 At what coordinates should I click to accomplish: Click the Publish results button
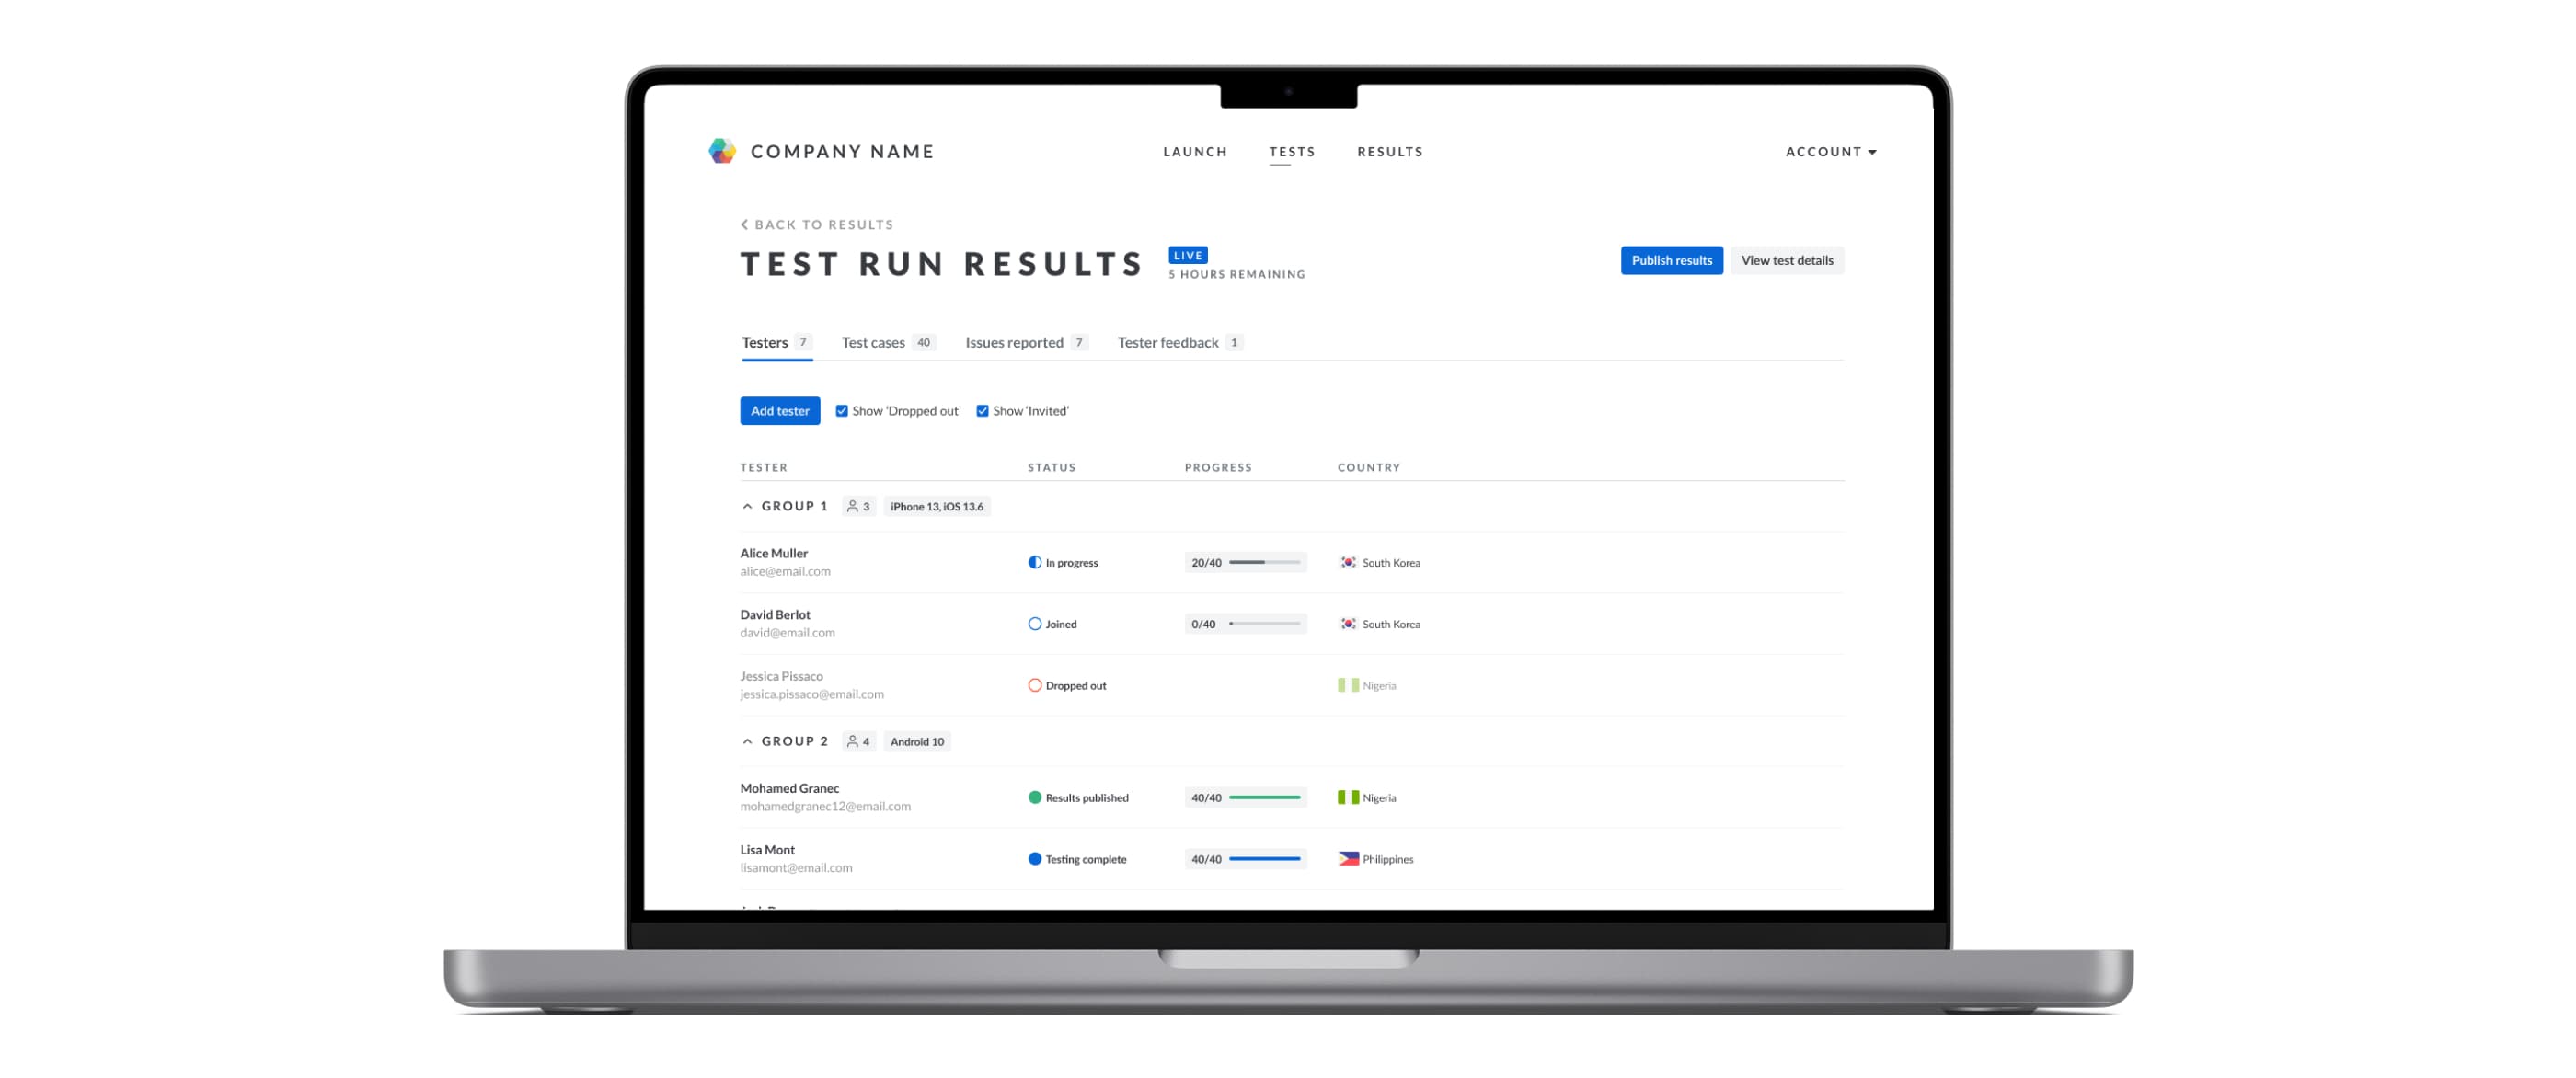tap(1673, 259)
